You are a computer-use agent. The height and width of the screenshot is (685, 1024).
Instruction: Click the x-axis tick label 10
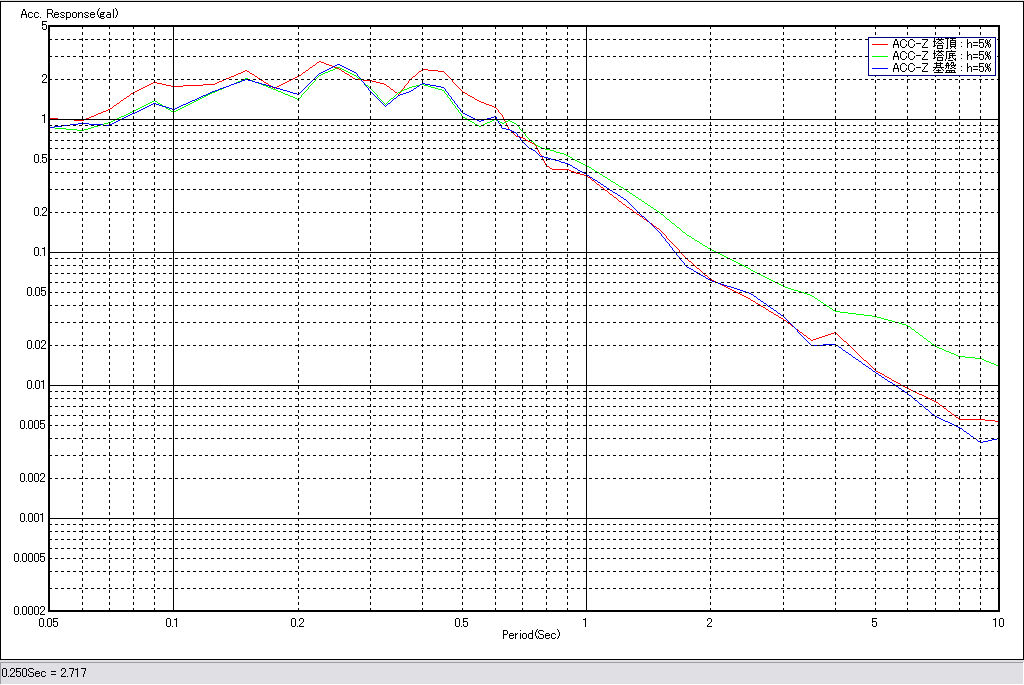[x=996, y=622]
